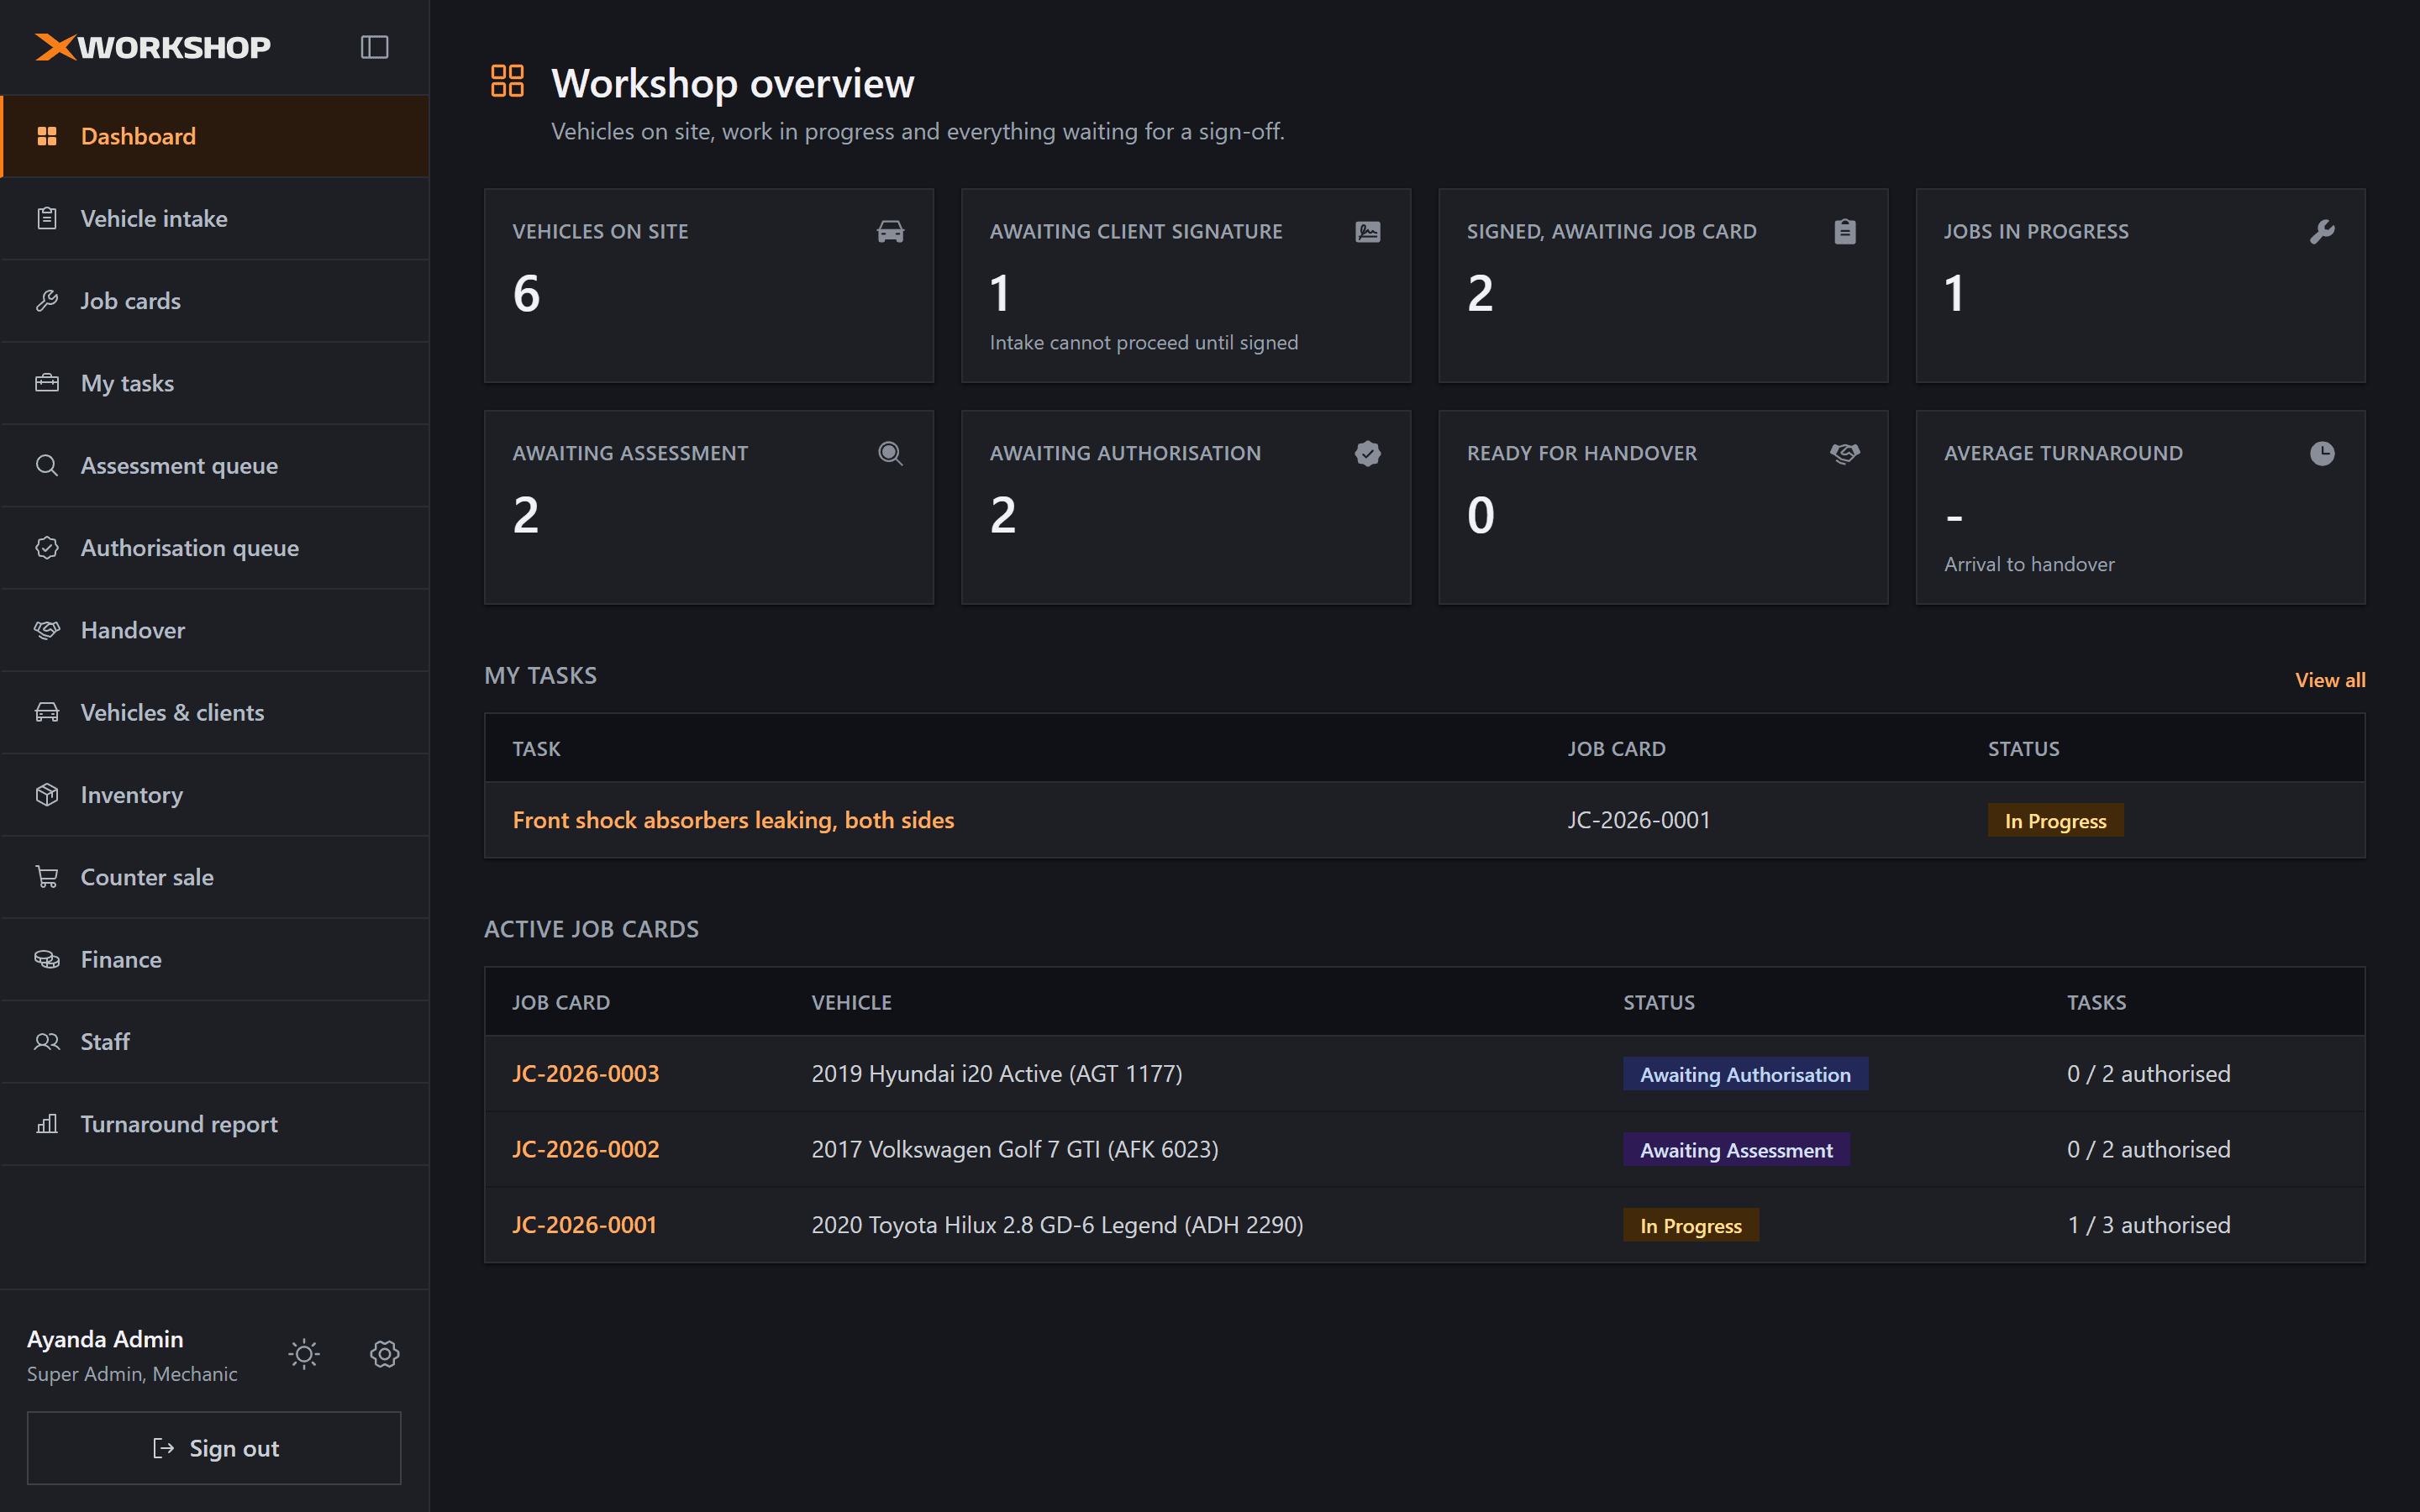Click wrench icon on Jobs In Progress card
This screenshot has height=1512, width=2420.
(2322, 231)
